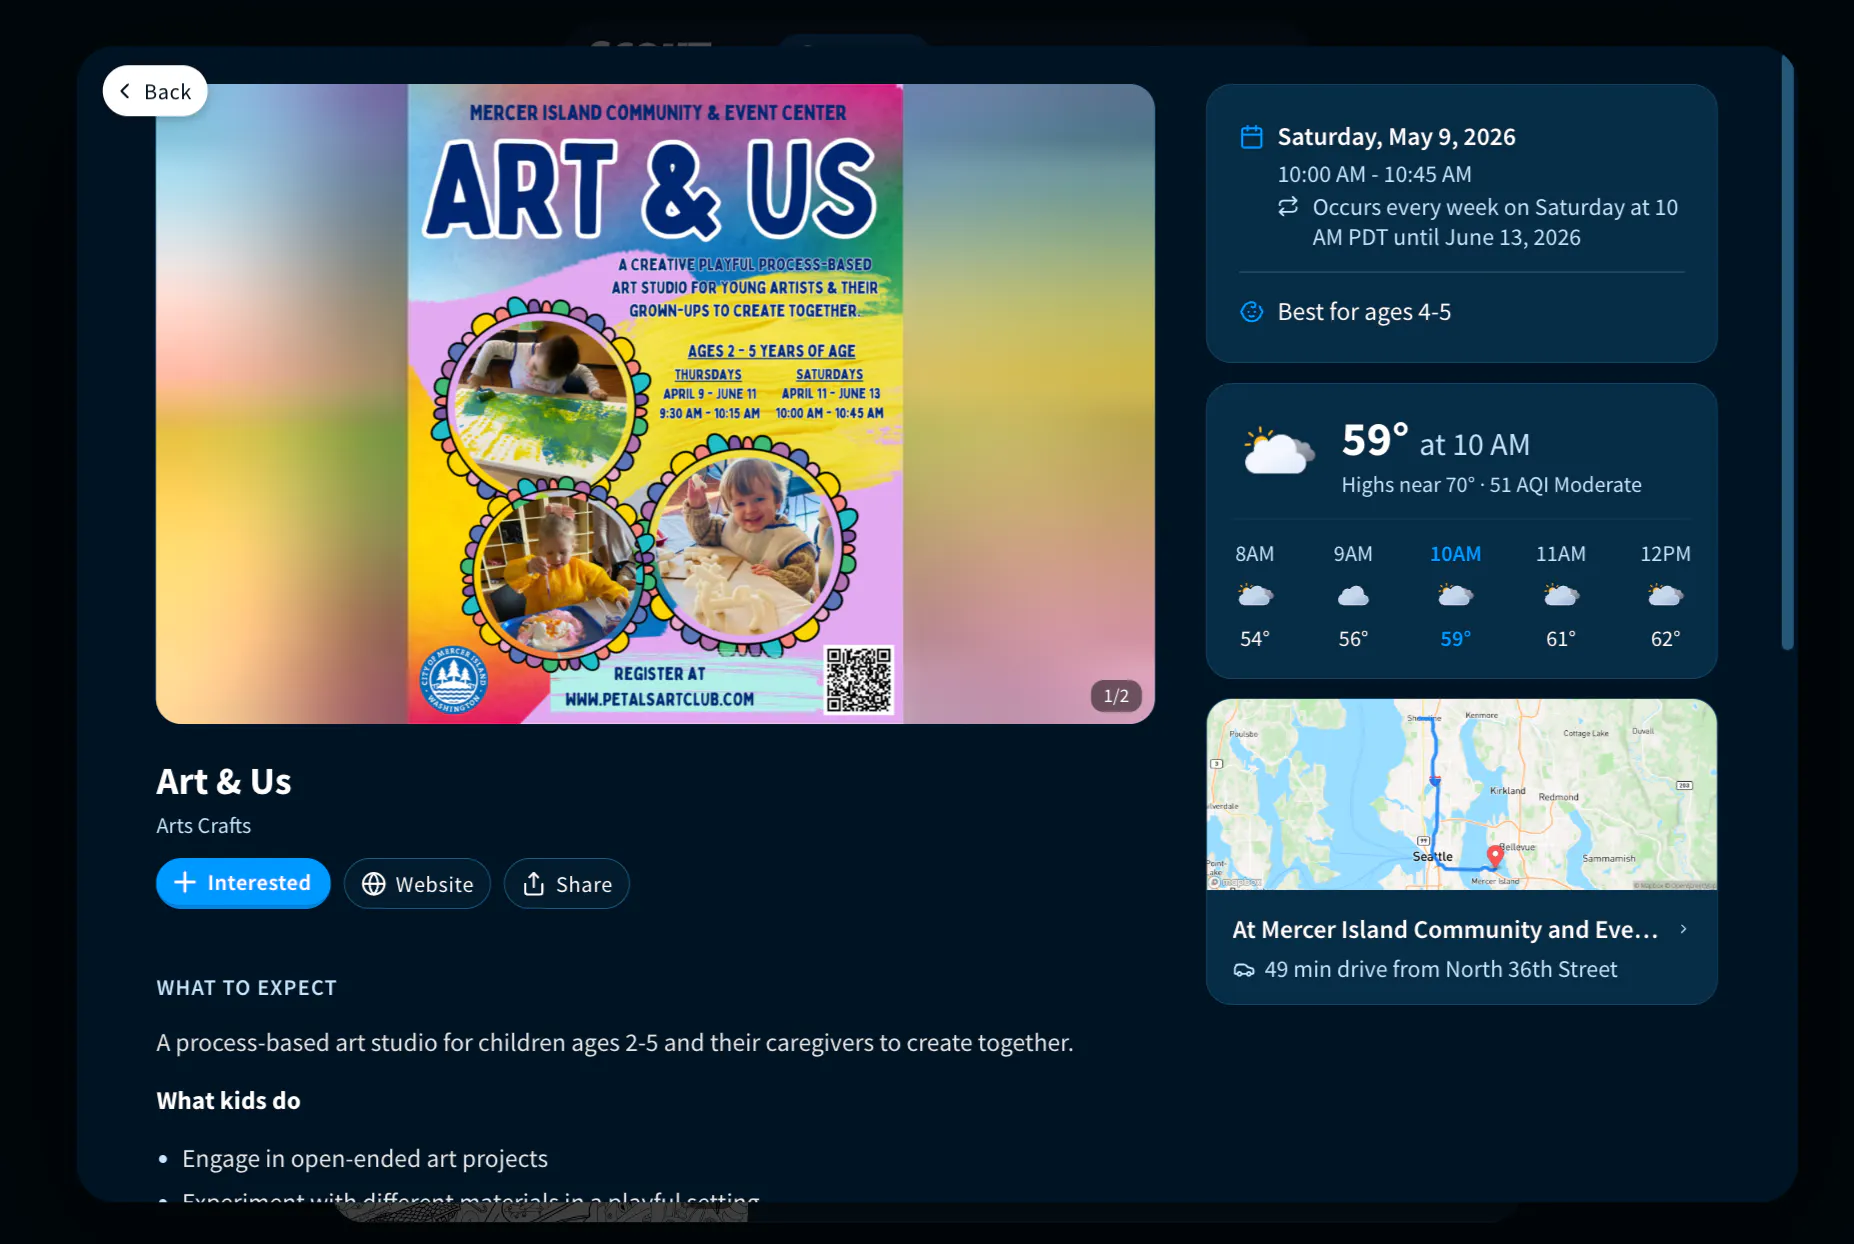
Task: Mark event as Interested
Action: click(243, 883)
